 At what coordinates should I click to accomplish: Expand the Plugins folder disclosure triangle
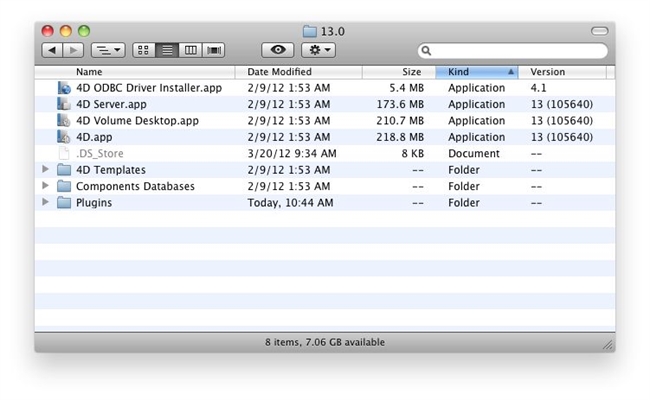(45, 202)
